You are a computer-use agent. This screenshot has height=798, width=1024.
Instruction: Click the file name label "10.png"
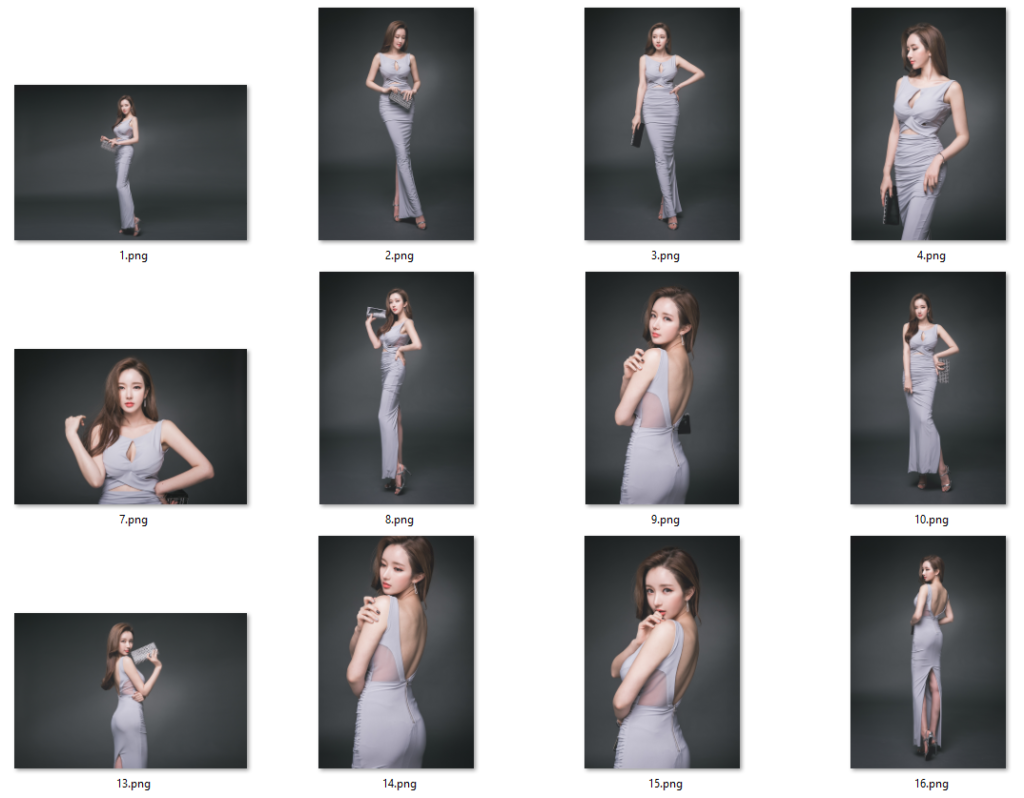931,520
